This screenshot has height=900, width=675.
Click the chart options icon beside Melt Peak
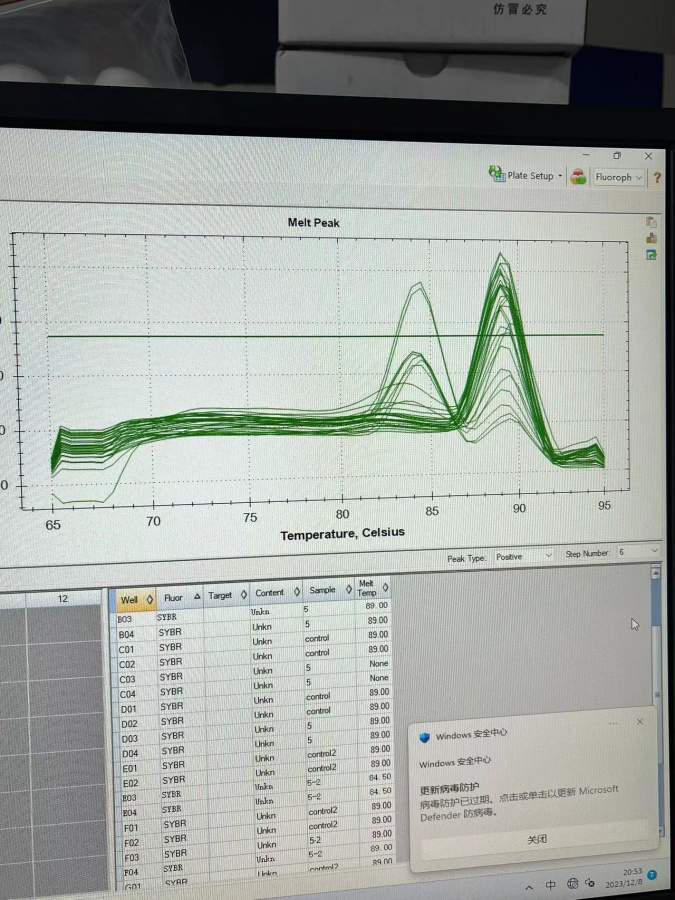[x=651, y=238]
